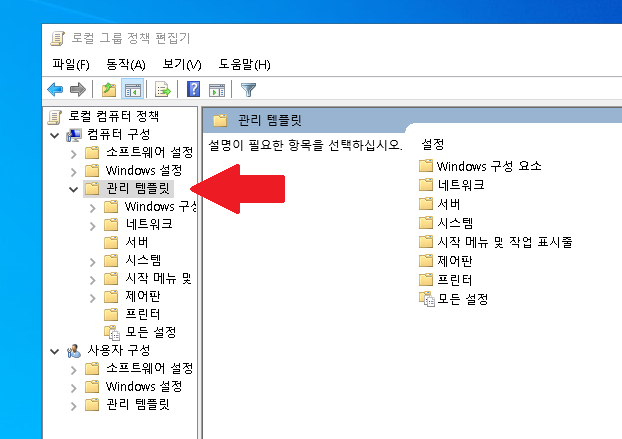622x439 pixels.
Task: Click the Export List toolbar icon
Action: click(x=163, y=90)
